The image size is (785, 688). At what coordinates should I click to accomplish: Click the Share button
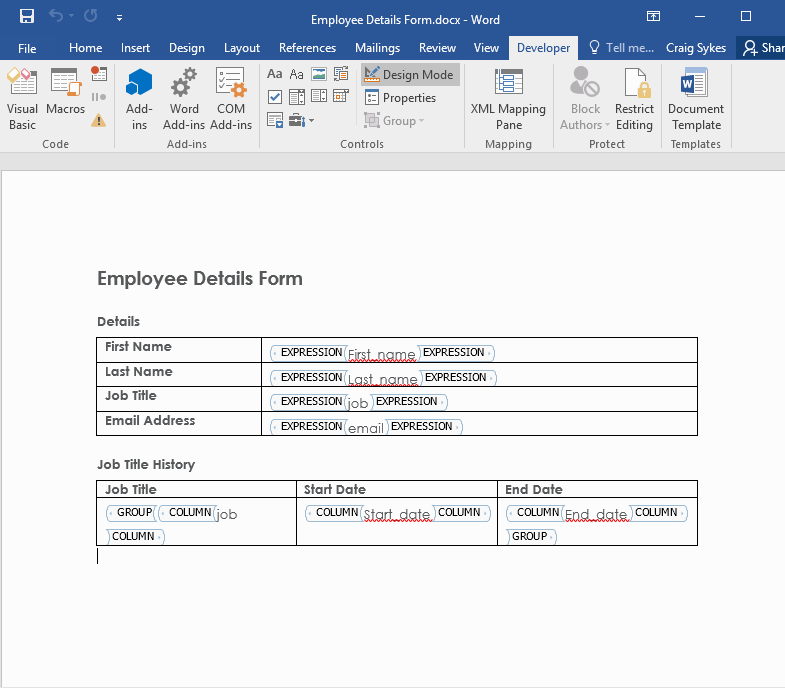pyautogui.click(x=762, y=48)
